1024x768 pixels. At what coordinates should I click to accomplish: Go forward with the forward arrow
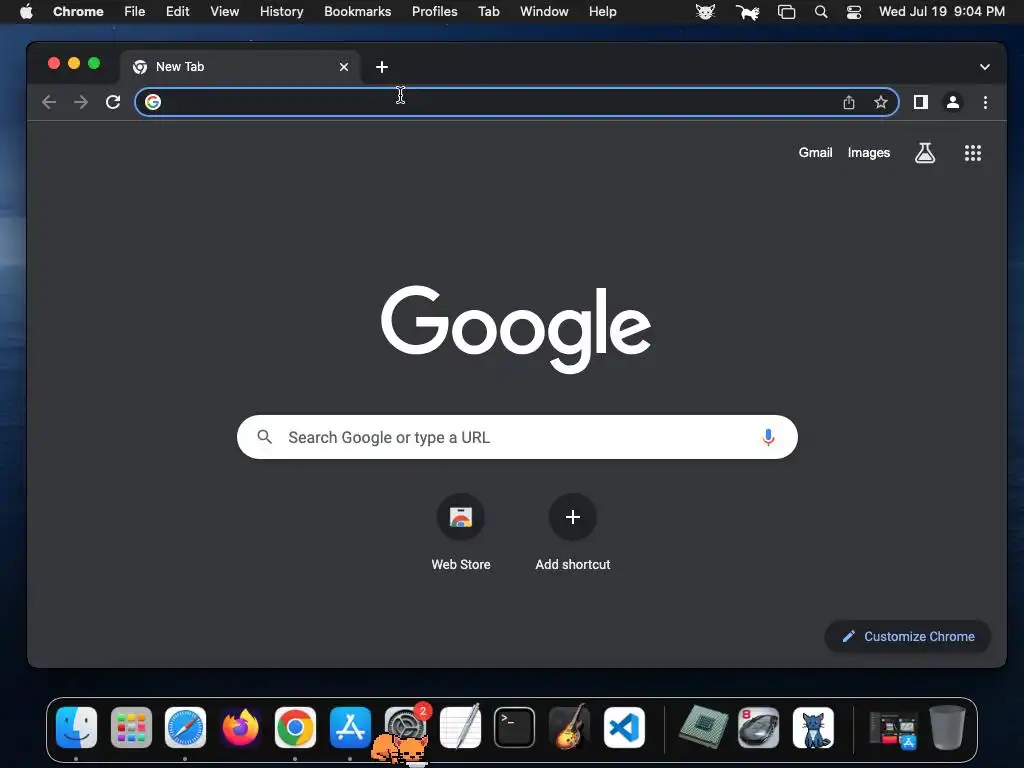click(81, 102)
